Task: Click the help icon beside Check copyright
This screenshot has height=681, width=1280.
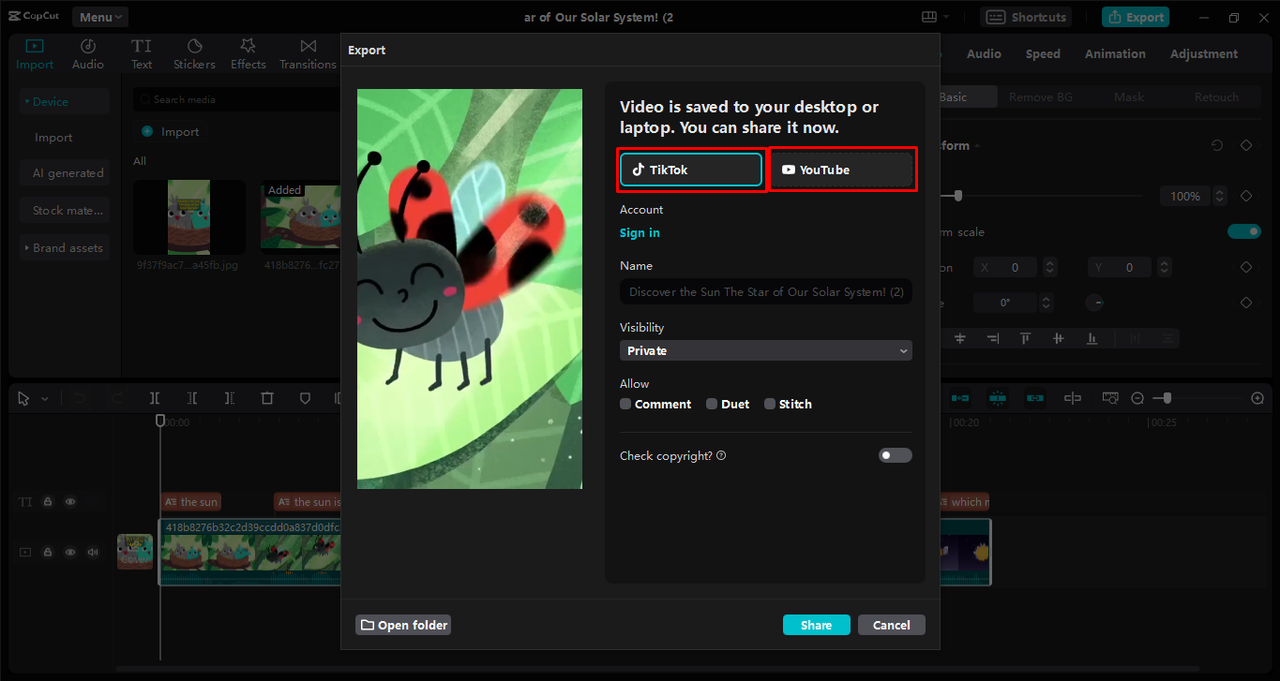Action: (x=721, y=456)
